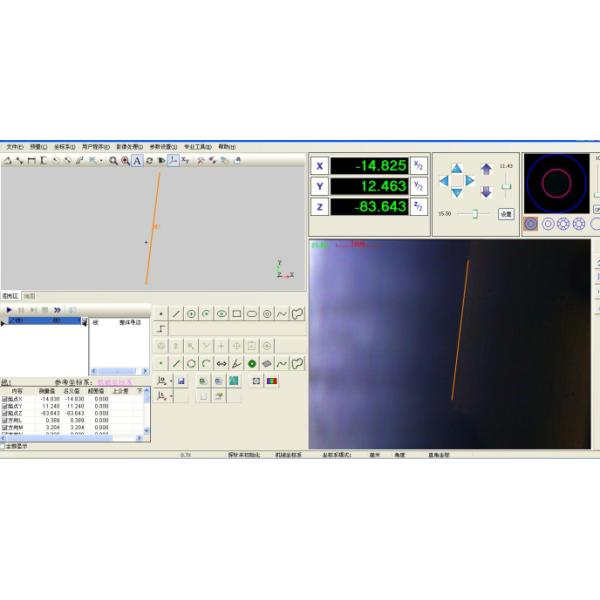Viewport: 600px width, 600px height.
Task: Expand the coordinate system dropdown arrow
Action: (x=171, y=381)
